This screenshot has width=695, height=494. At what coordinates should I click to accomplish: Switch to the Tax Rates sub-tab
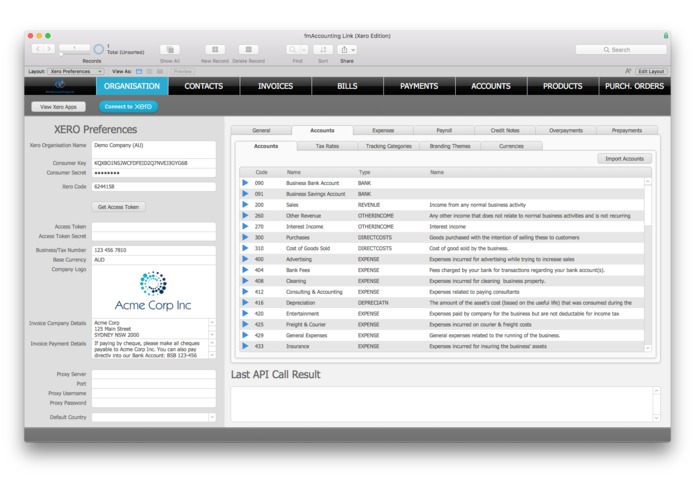(327, 146)
